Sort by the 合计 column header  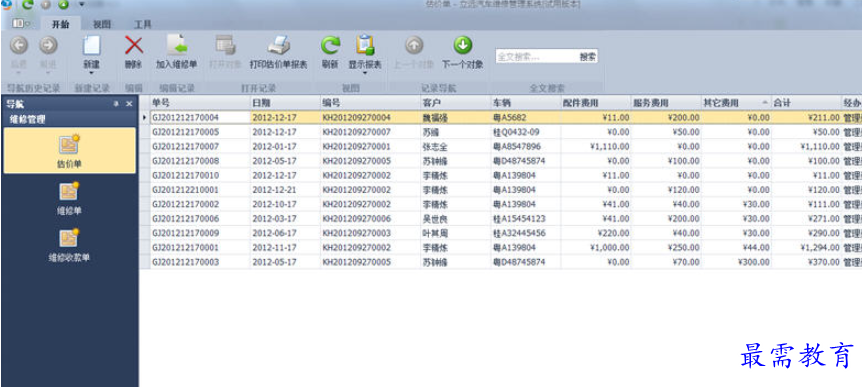click(806, 103)
